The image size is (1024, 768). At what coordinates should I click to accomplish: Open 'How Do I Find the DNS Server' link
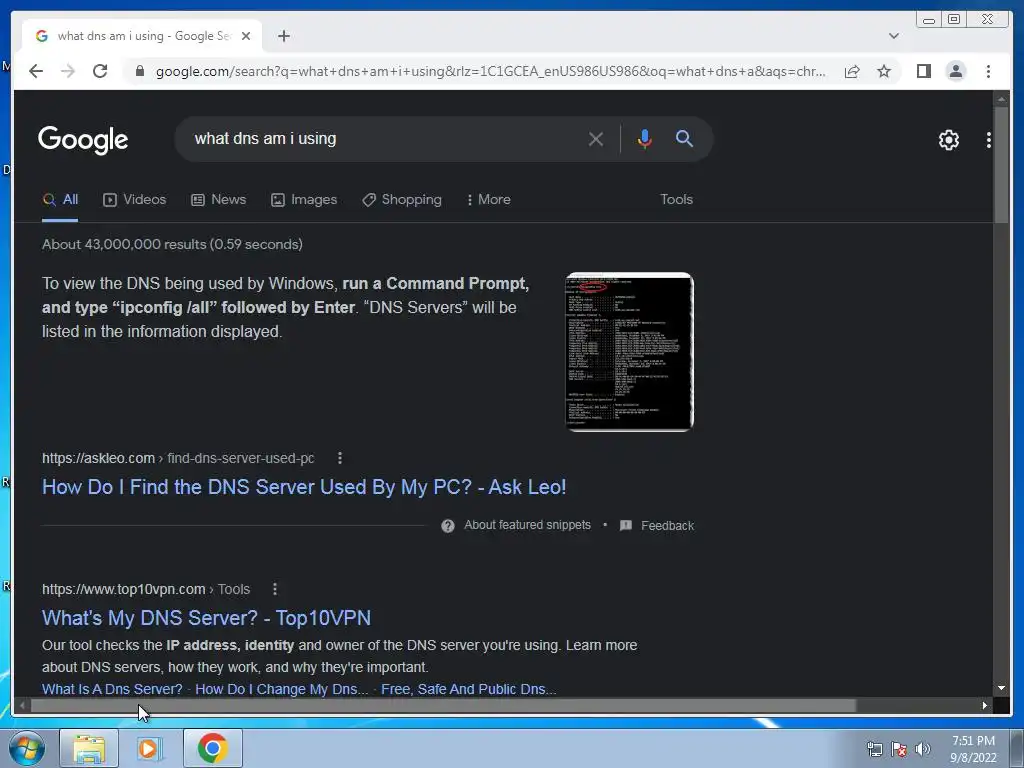coord(304,487)
